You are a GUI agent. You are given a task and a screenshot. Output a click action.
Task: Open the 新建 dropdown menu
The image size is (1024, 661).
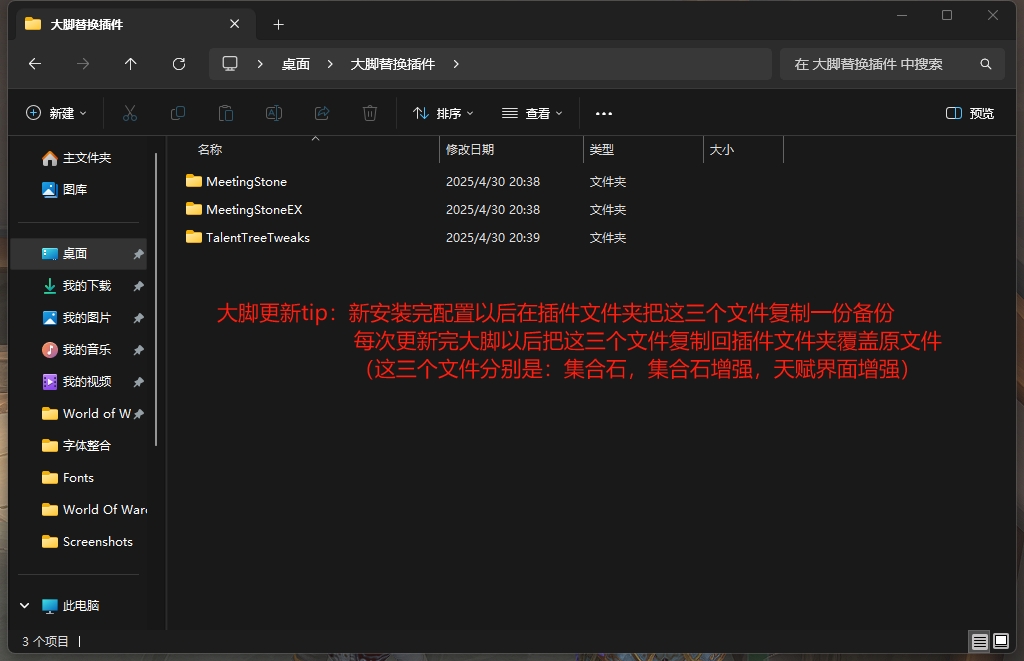pos(56,113)
